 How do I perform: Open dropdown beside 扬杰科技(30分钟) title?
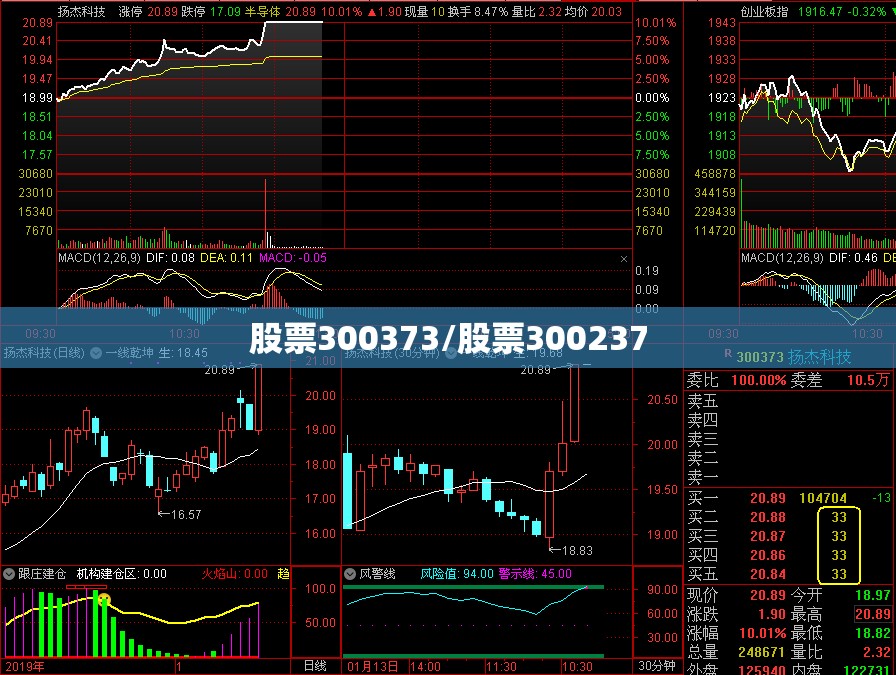451,353
